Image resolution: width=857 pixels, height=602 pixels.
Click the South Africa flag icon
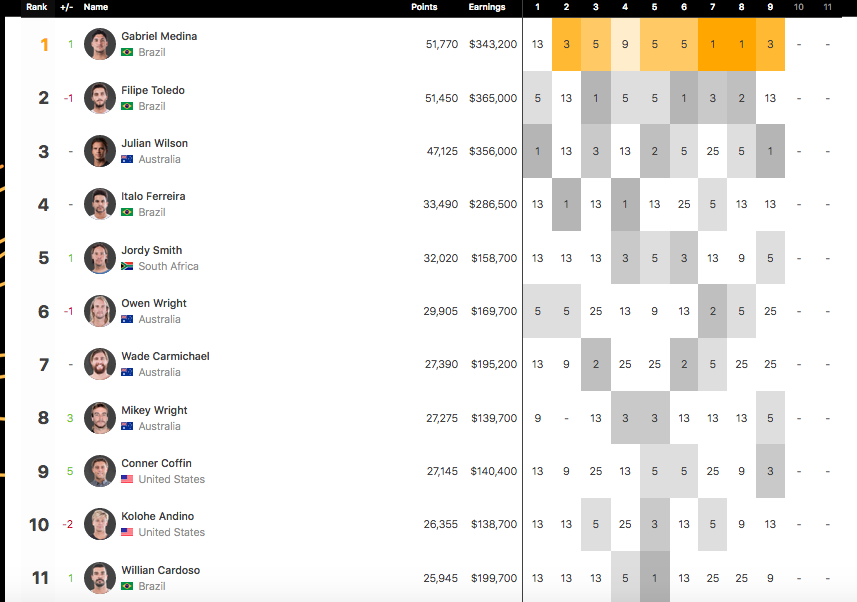point(127,267)
